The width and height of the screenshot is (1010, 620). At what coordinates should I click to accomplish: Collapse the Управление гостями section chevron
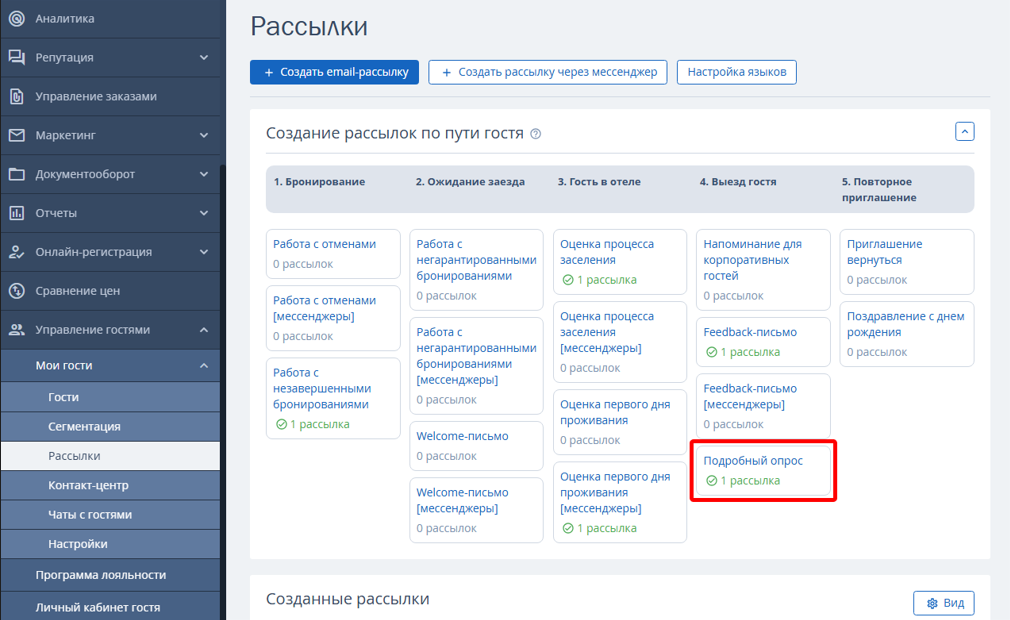pyautogui.click(x=204, y=330)
